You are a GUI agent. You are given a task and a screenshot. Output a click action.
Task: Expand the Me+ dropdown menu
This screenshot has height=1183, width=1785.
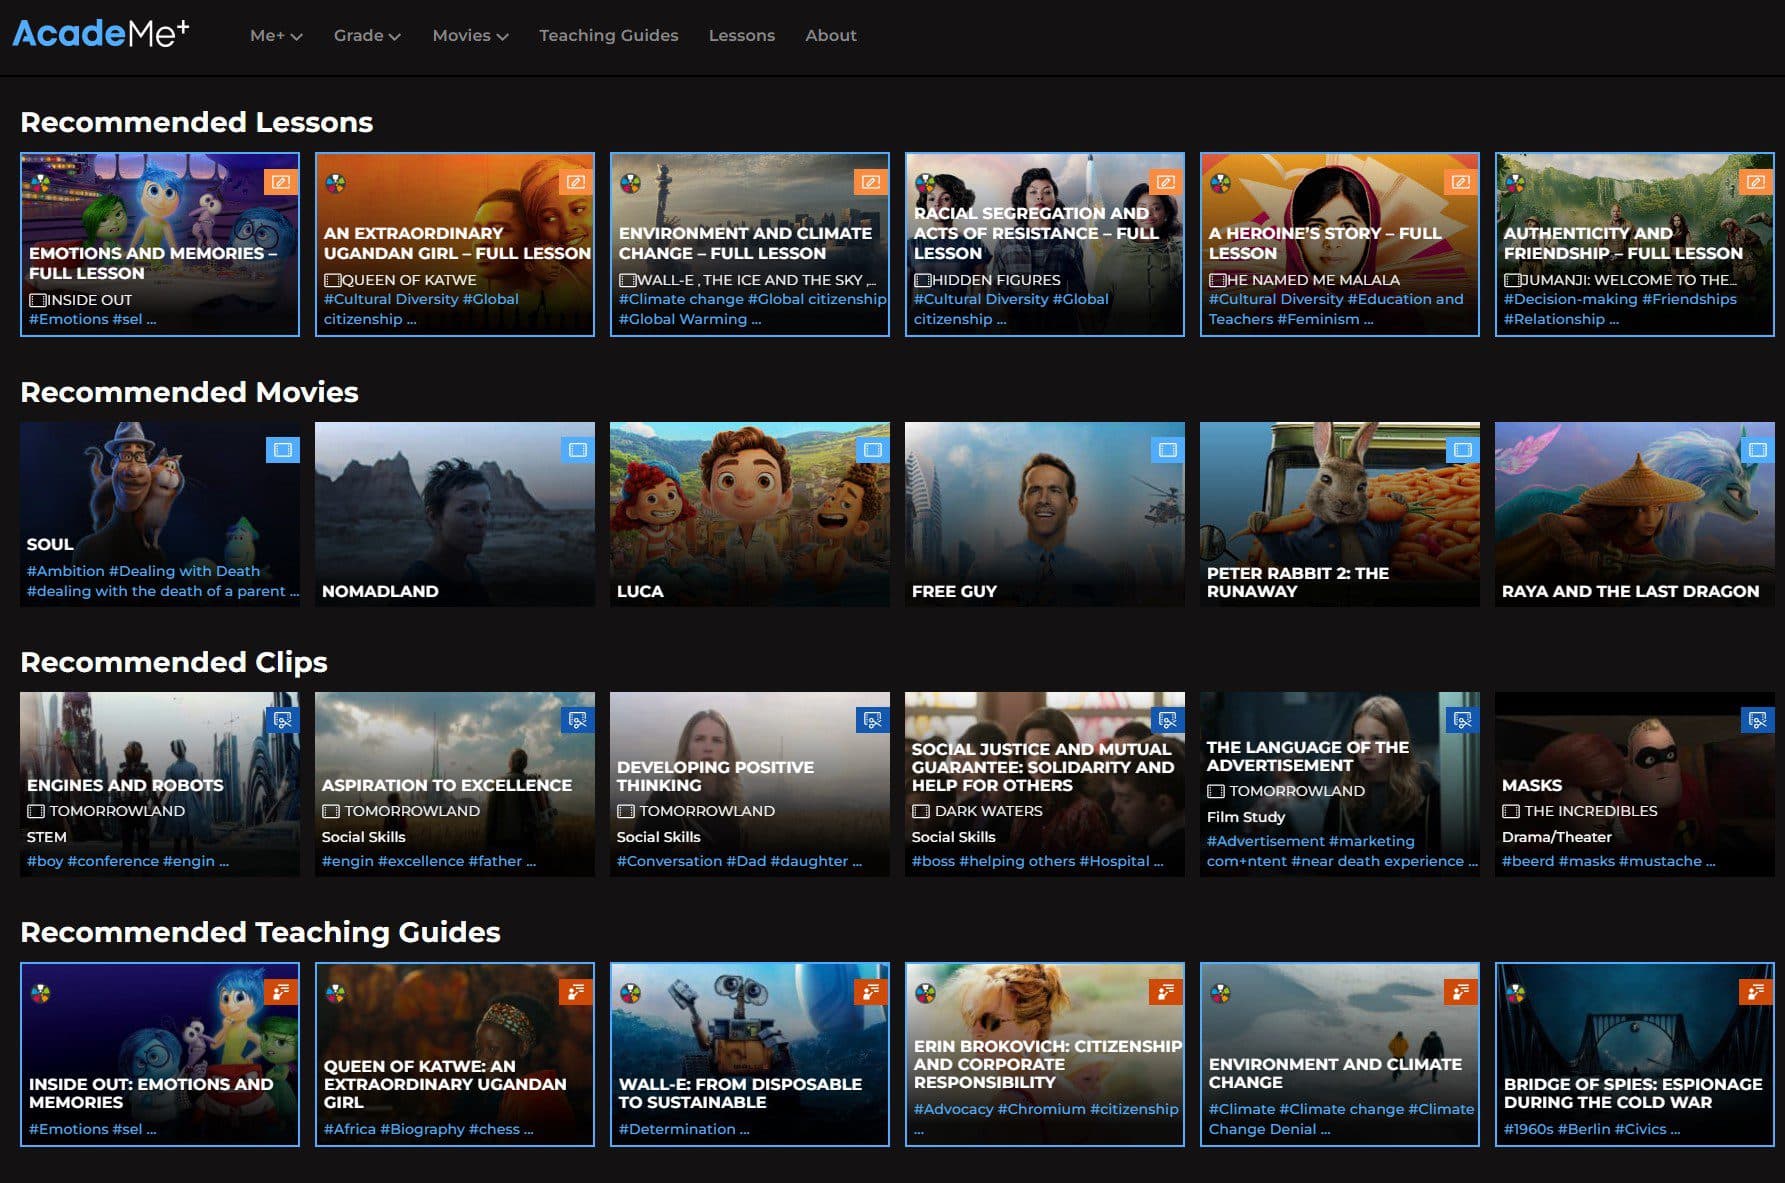[x=275, y=36]
